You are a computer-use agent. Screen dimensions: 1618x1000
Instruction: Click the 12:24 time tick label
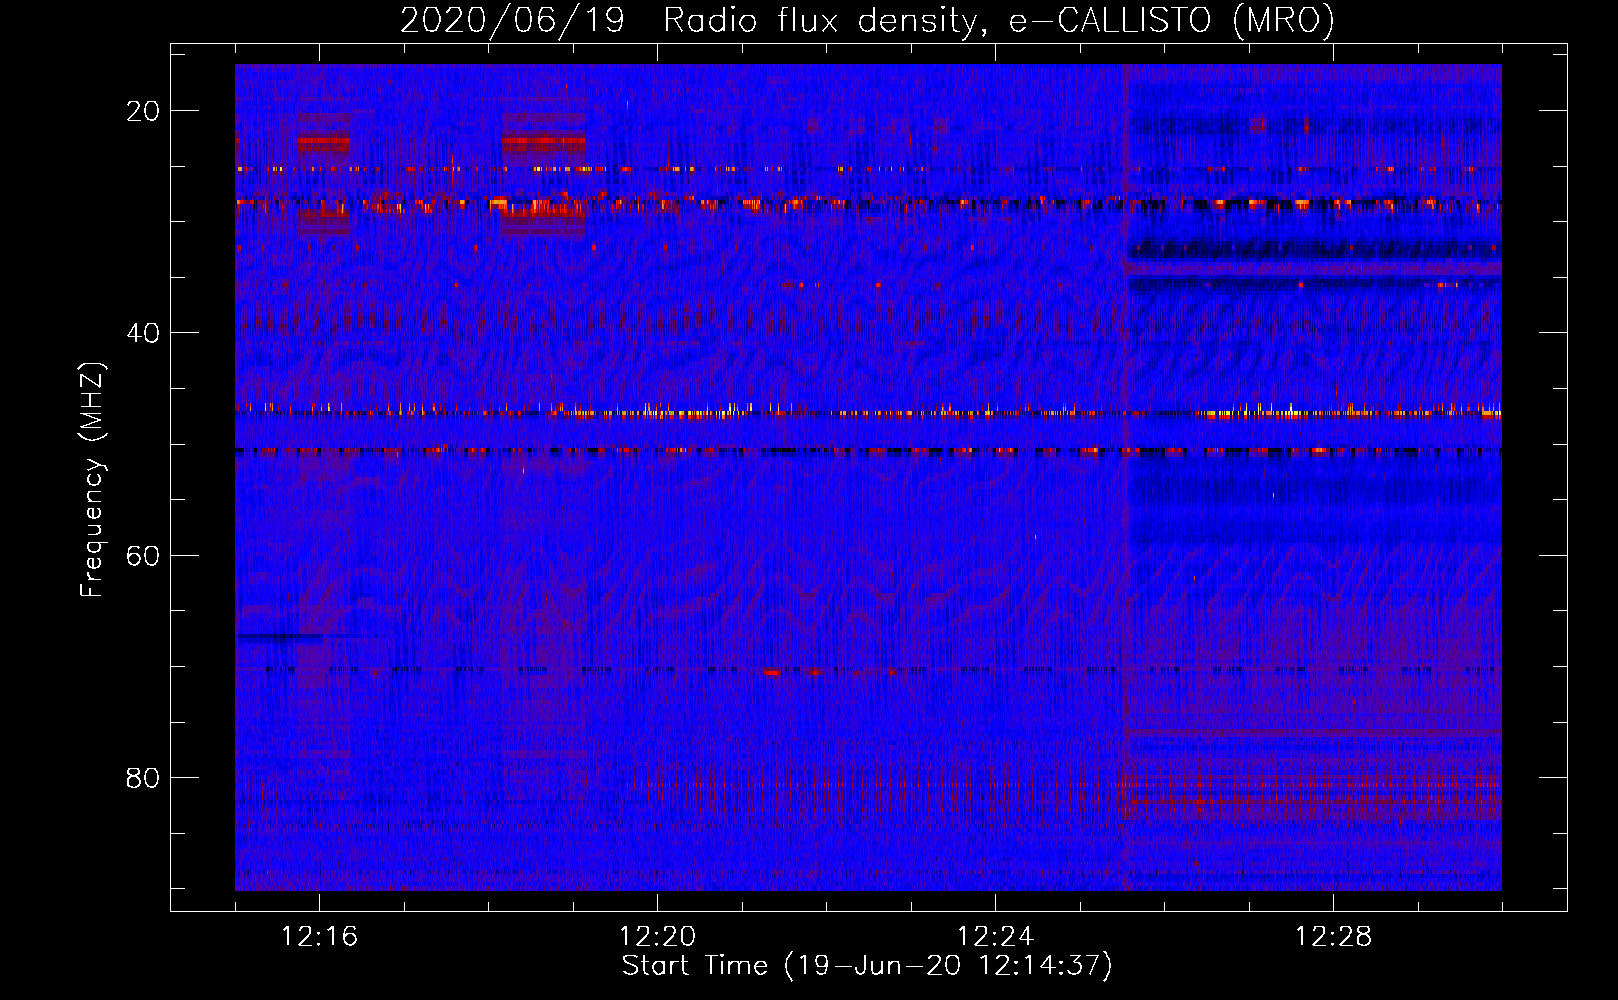[996, 937]
